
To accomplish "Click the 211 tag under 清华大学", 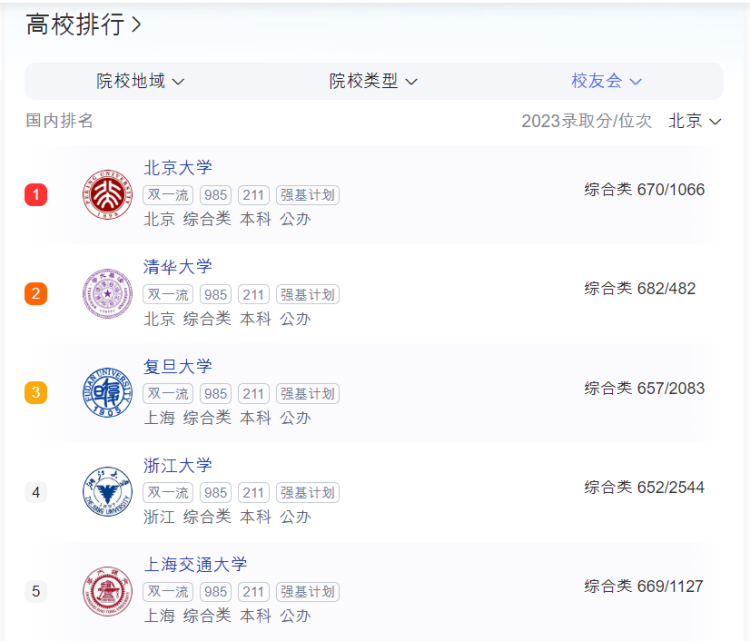I will 254,294.
